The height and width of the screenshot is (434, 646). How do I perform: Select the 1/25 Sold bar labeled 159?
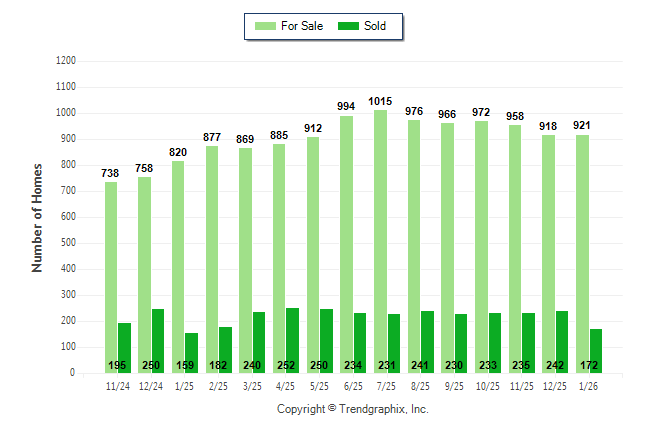(x=191, y=352)
